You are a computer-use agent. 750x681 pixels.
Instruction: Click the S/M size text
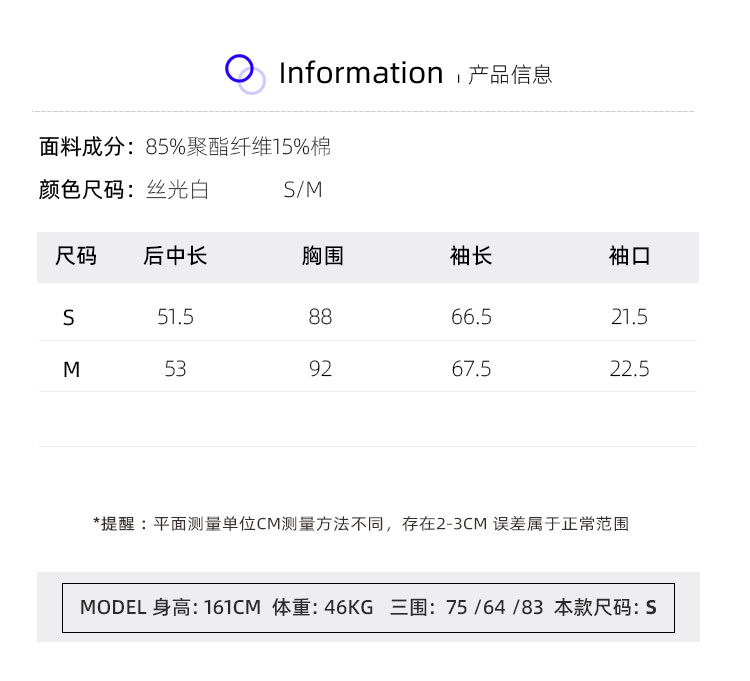[x=303, y=190]
